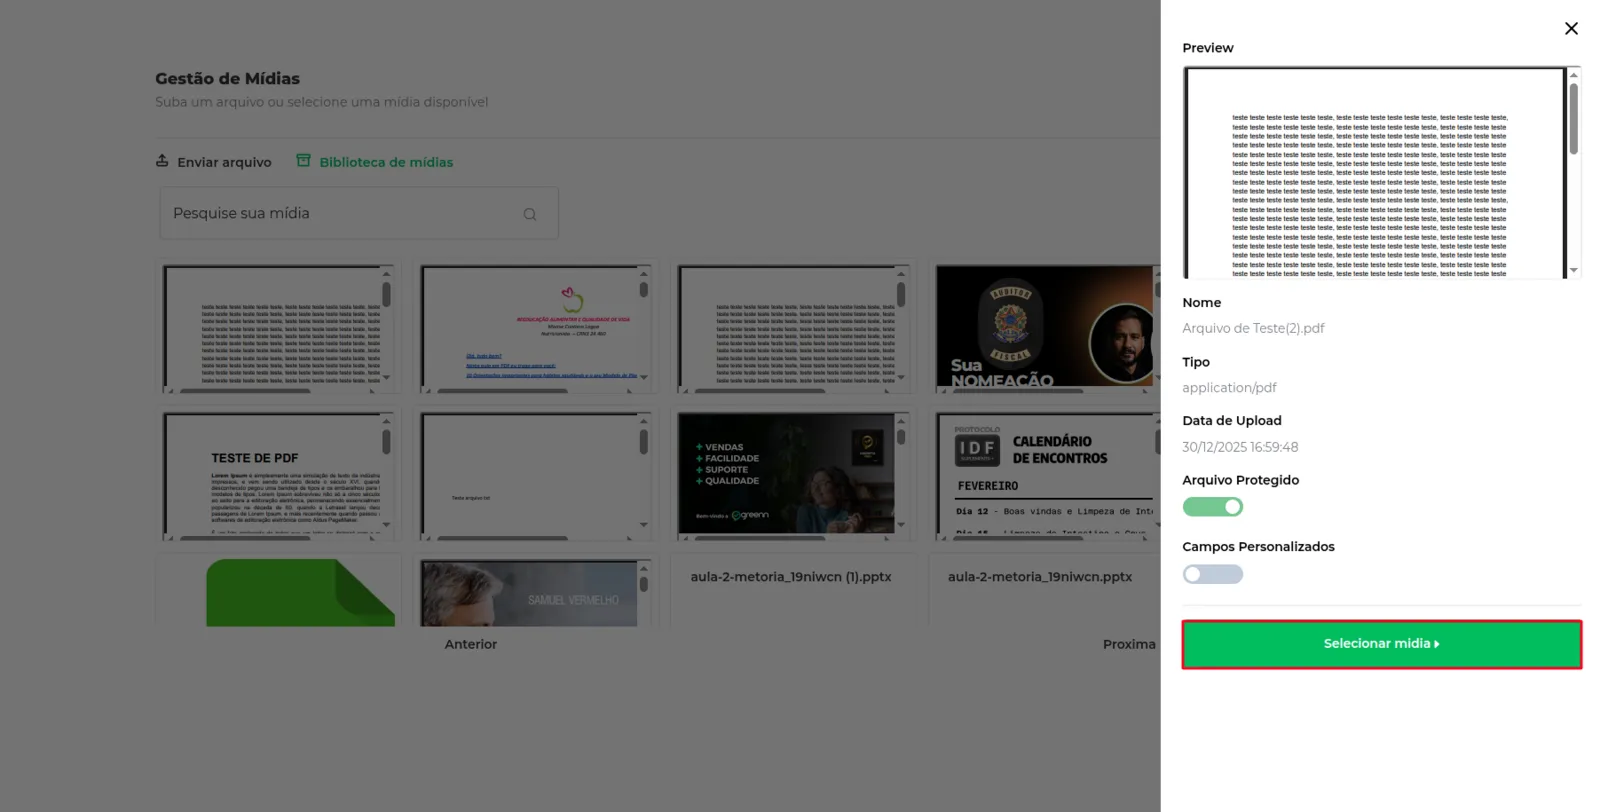Screen dimensions: 1600x812
Task: Click the preview scrollbar down arrow
Action: tap(1573, 270)
